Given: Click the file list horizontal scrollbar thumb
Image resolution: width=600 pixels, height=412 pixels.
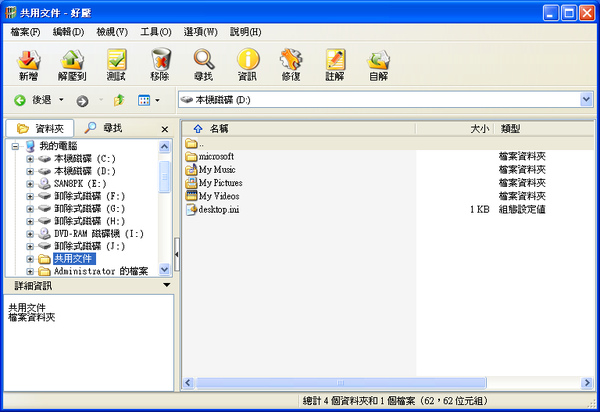Looking at the screenshot, I should [x=341, y=383].
